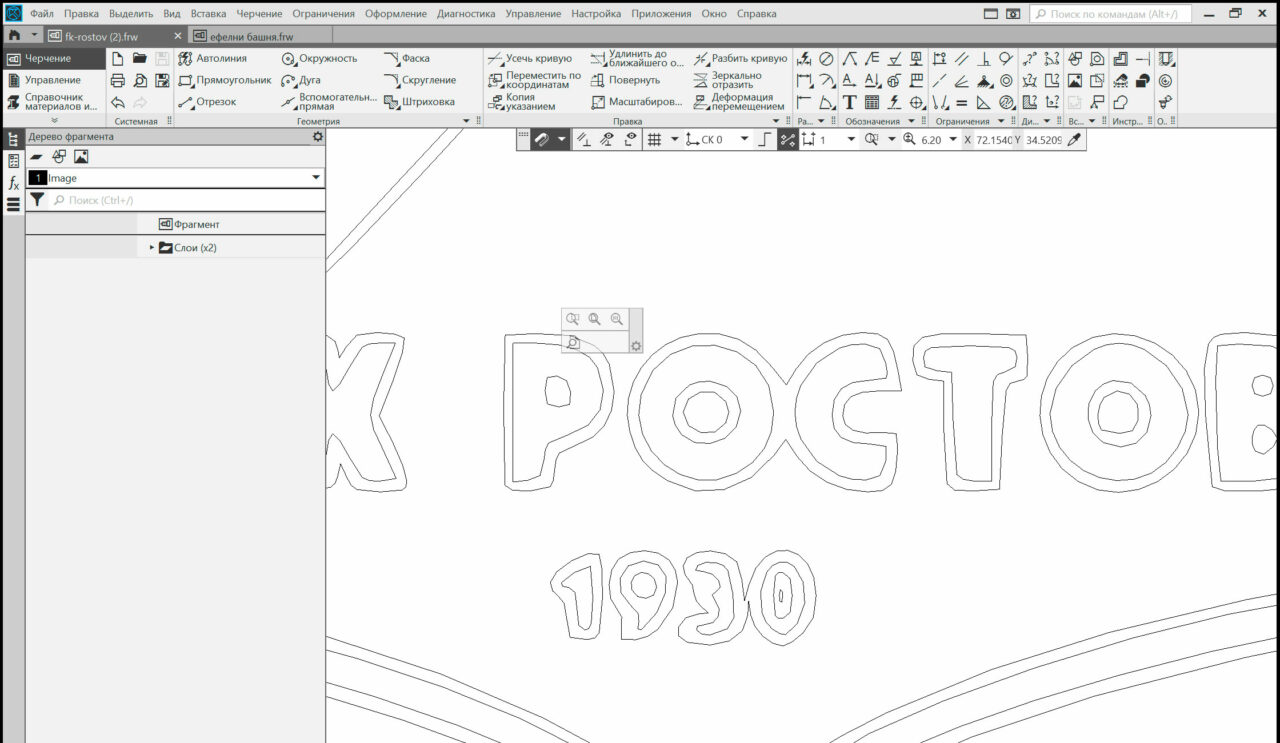Viewport: 1280px width, 743px height.
Task: Click the Повернуть rotate tool
Action: (625, 80)
